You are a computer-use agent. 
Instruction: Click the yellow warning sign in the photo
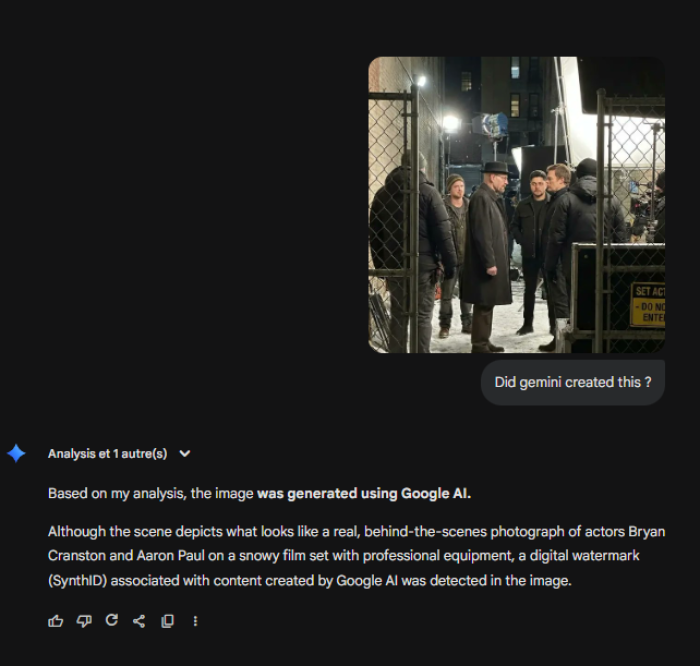click(x=647, y=304)
